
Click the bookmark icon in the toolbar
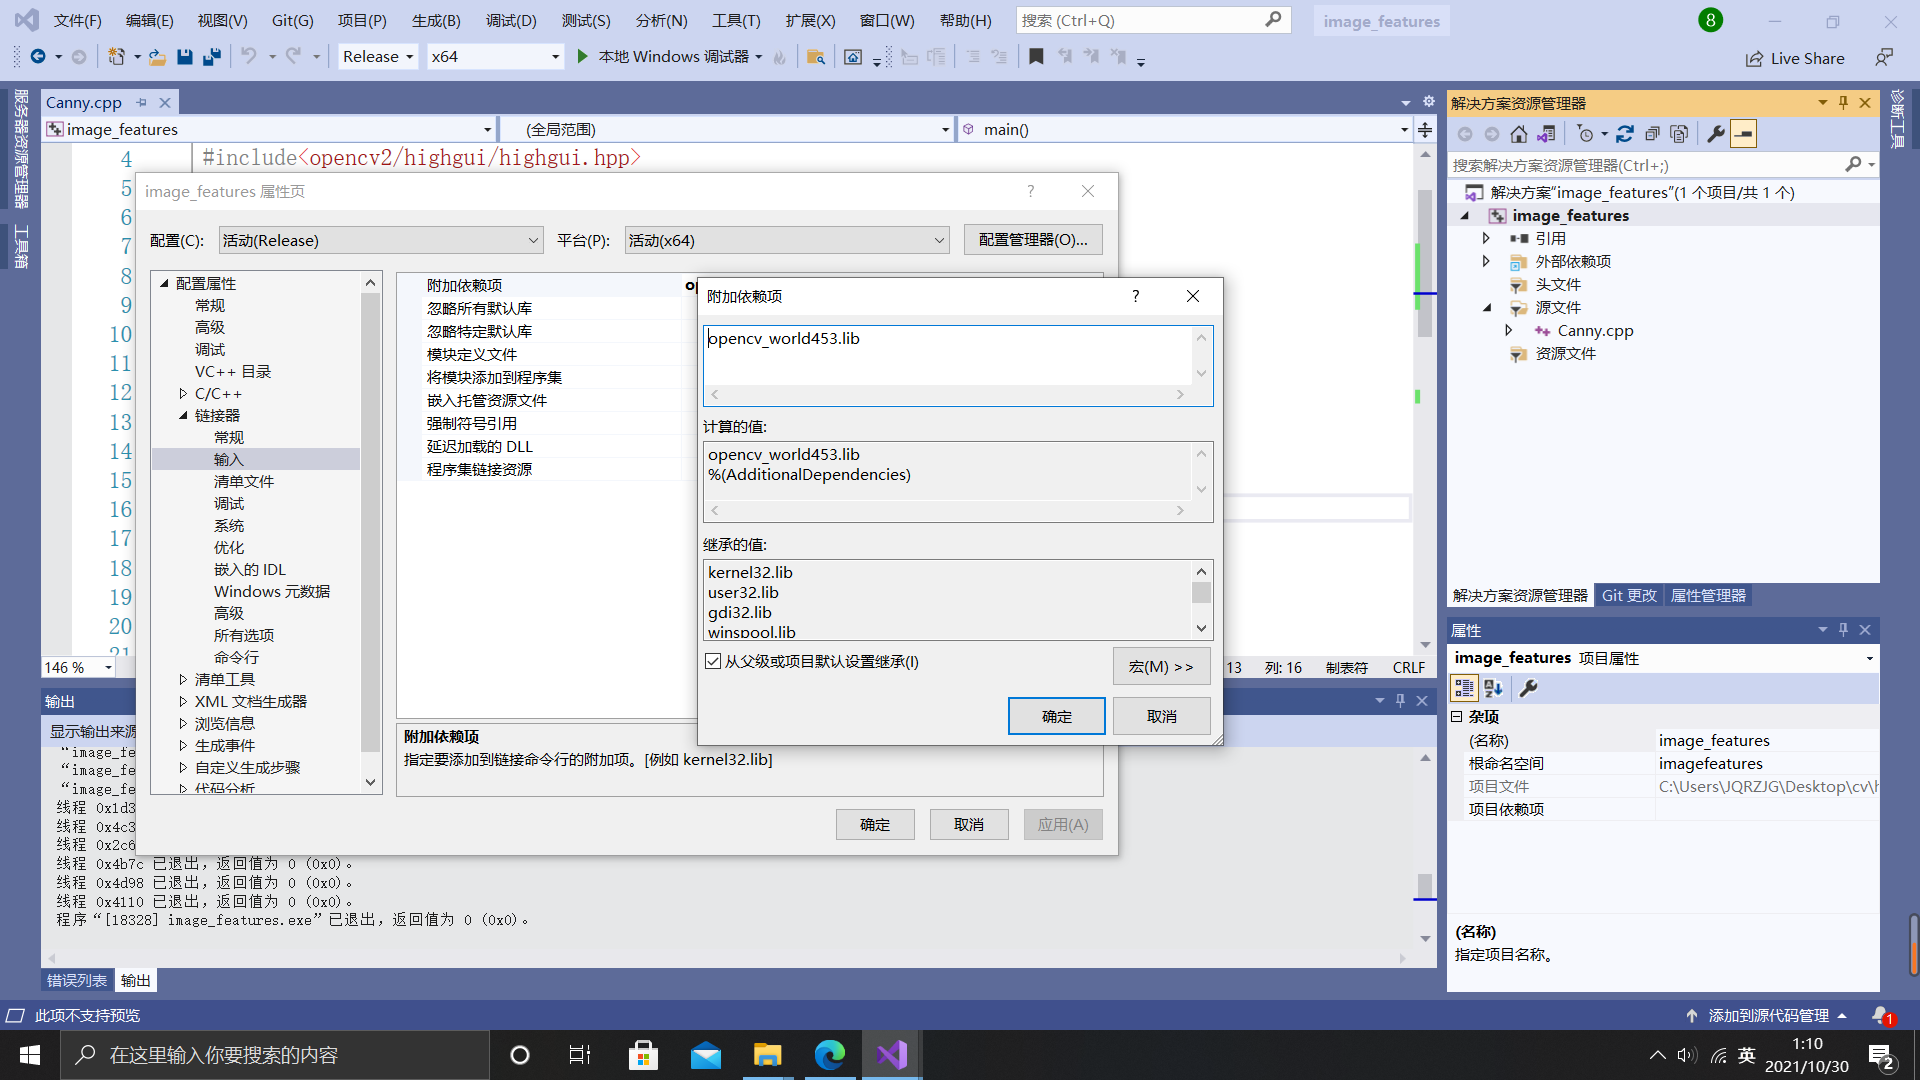click(x=1036, y=57)
